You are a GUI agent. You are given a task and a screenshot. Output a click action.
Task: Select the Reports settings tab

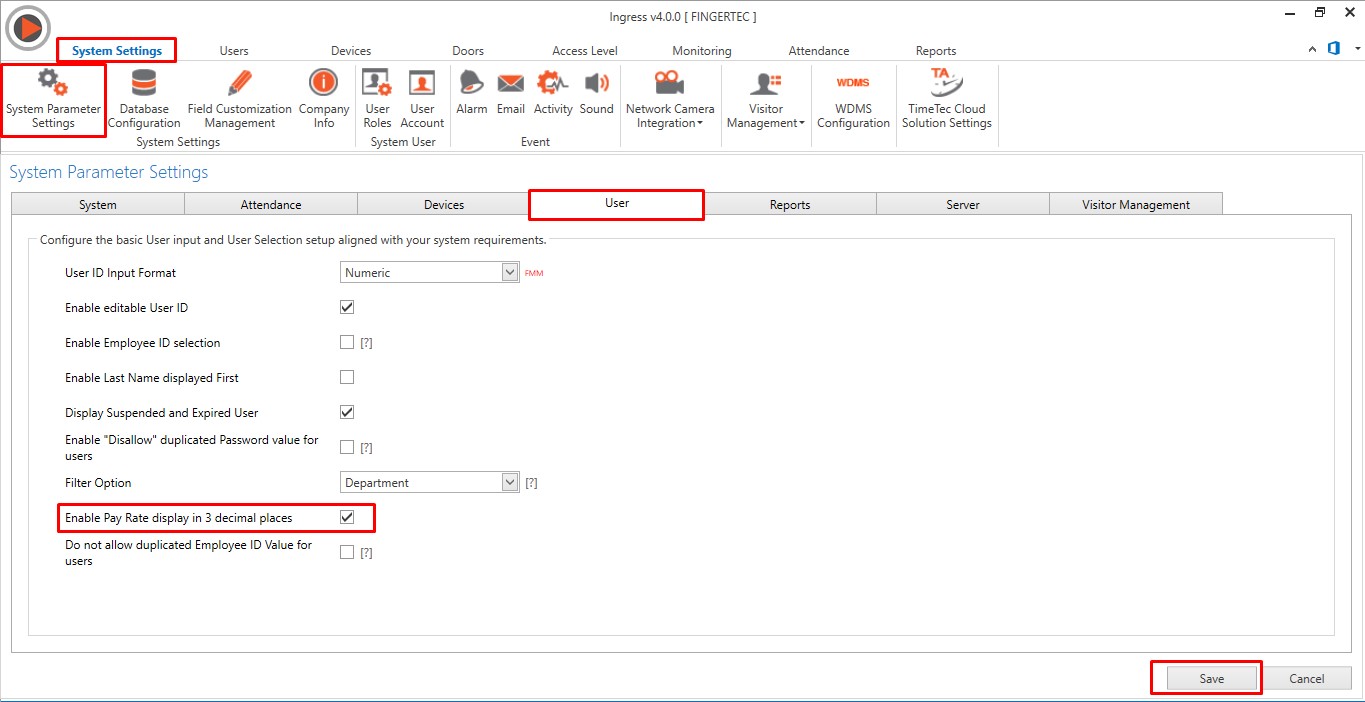tap(790, 204)
